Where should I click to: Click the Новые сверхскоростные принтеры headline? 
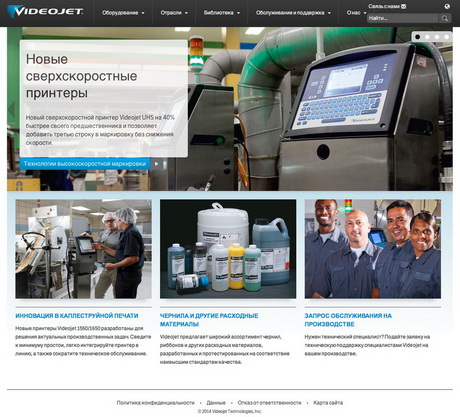click(x=81, y=76)
